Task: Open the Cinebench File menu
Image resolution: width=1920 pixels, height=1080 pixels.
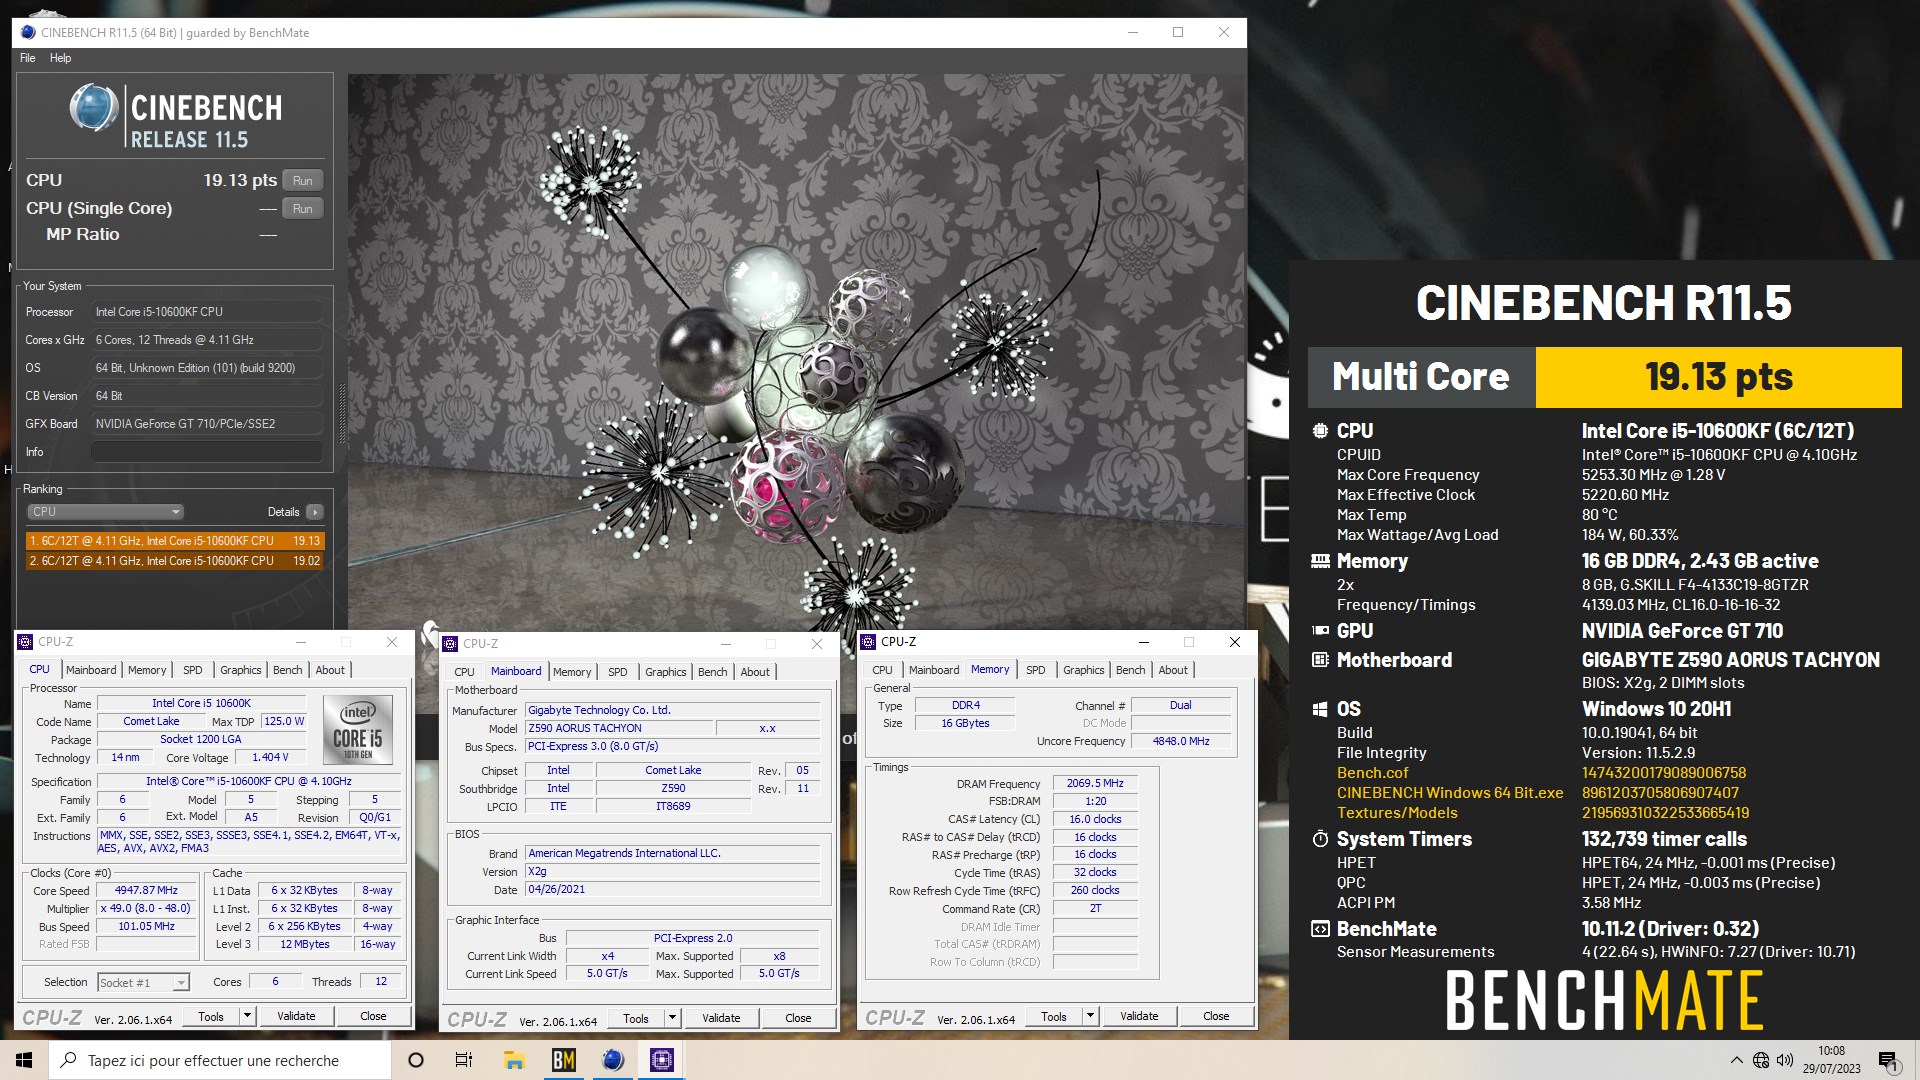Action: (x=28, y=58)
